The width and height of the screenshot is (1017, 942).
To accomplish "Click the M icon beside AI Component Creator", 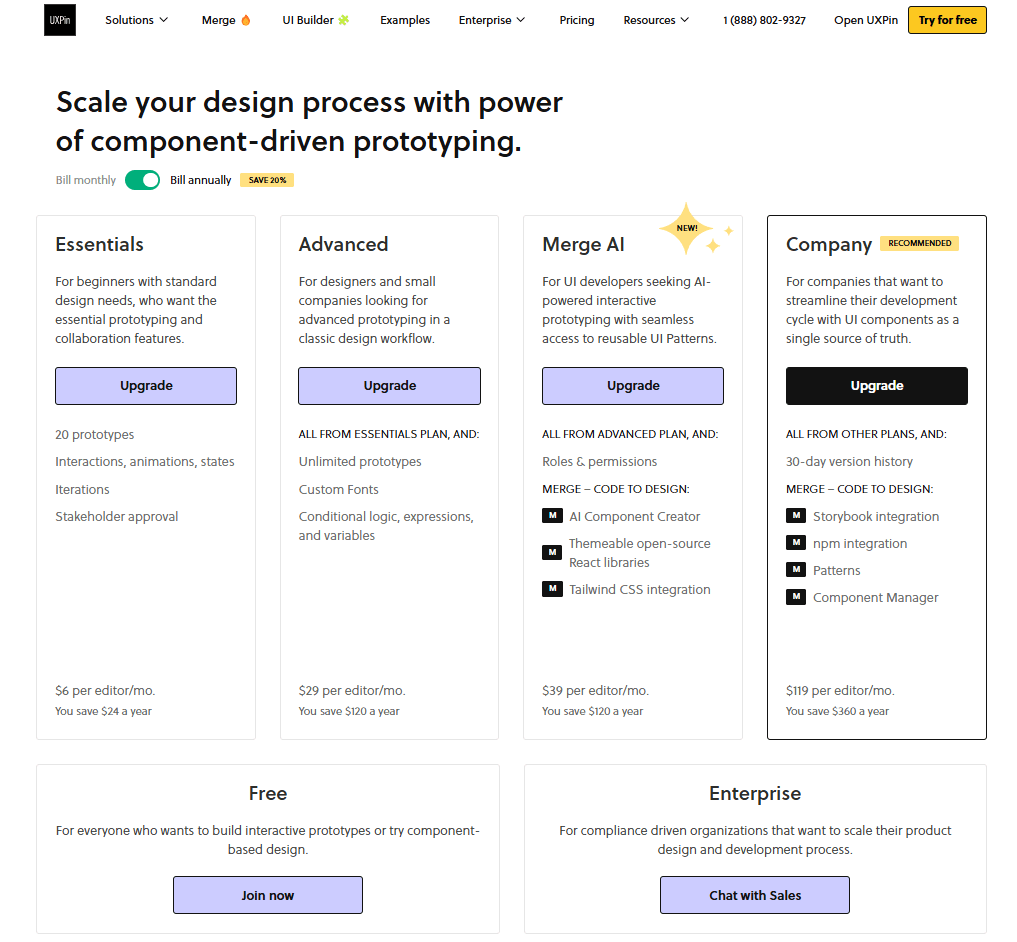I will point(553,515).
